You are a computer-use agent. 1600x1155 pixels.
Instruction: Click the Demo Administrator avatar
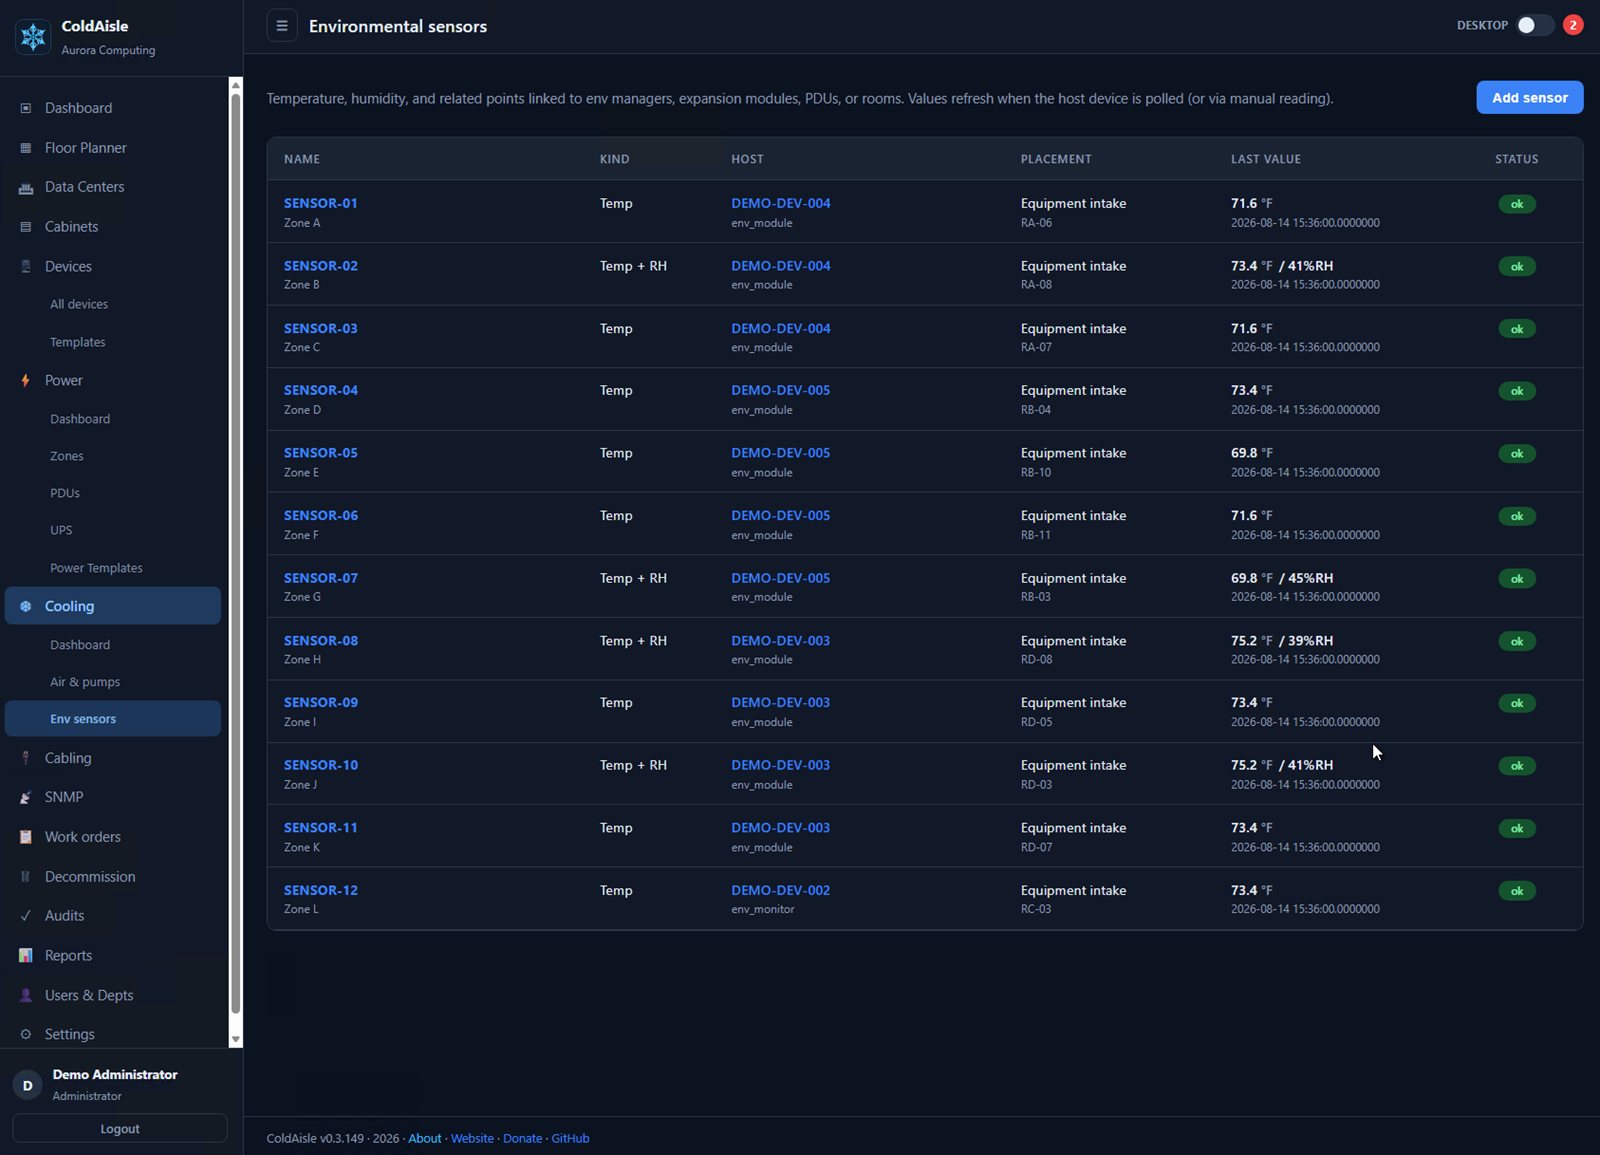click(27, 1085)
